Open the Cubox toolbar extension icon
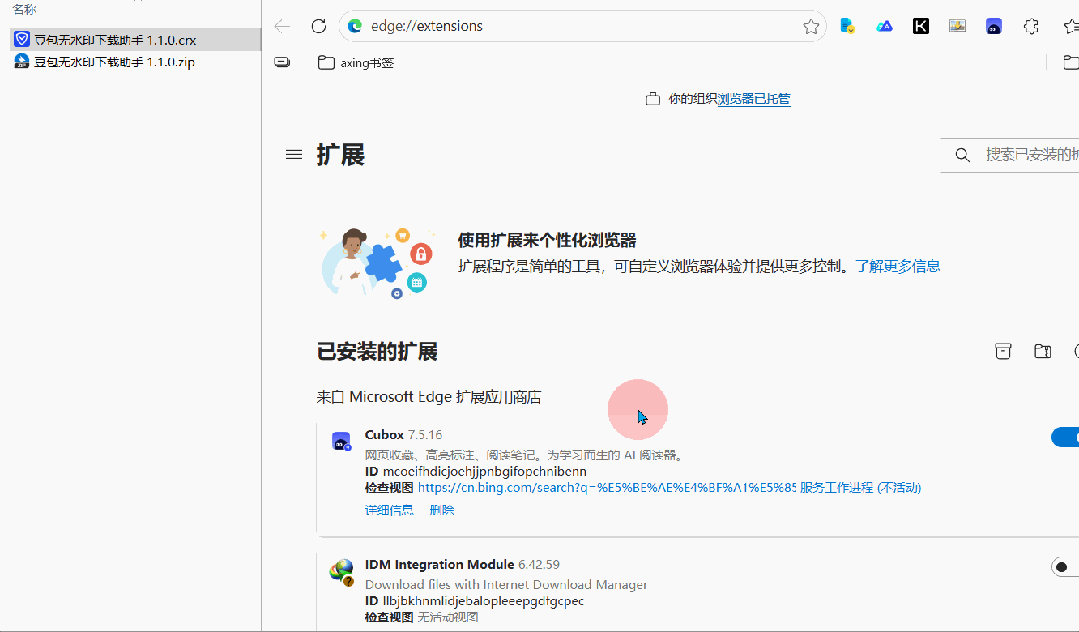This screenshot has height=632, width=1079. 994,26
